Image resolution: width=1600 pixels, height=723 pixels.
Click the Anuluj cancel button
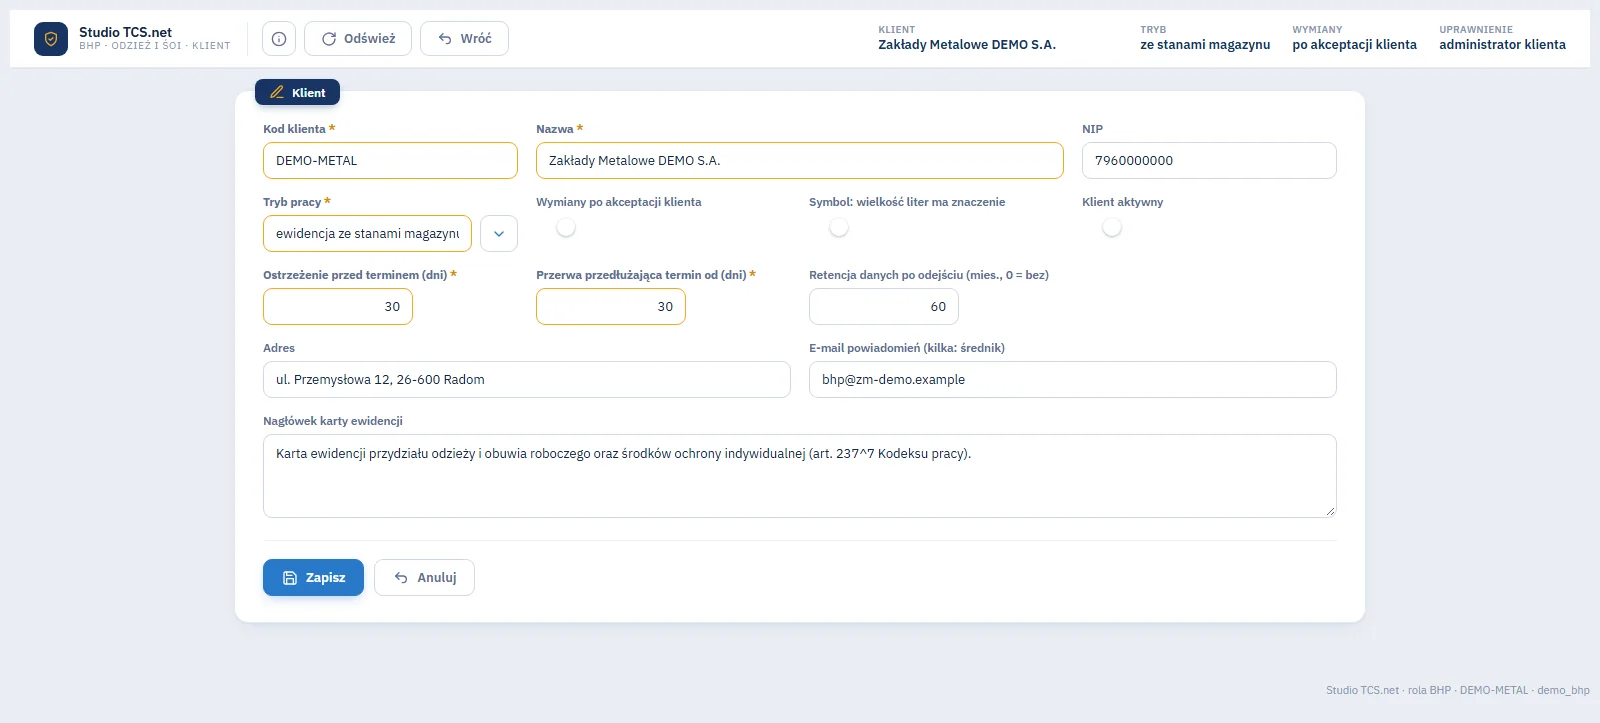(424, 577)
